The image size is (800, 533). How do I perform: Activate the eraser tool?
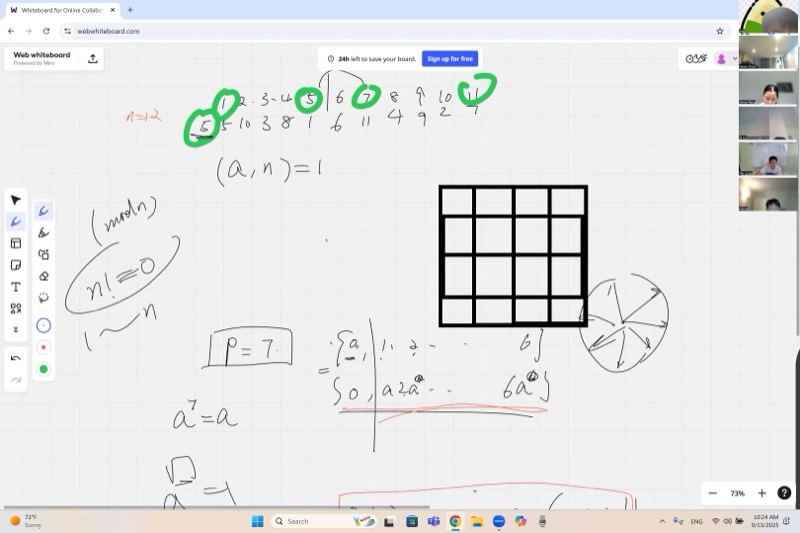click(43, 276)
